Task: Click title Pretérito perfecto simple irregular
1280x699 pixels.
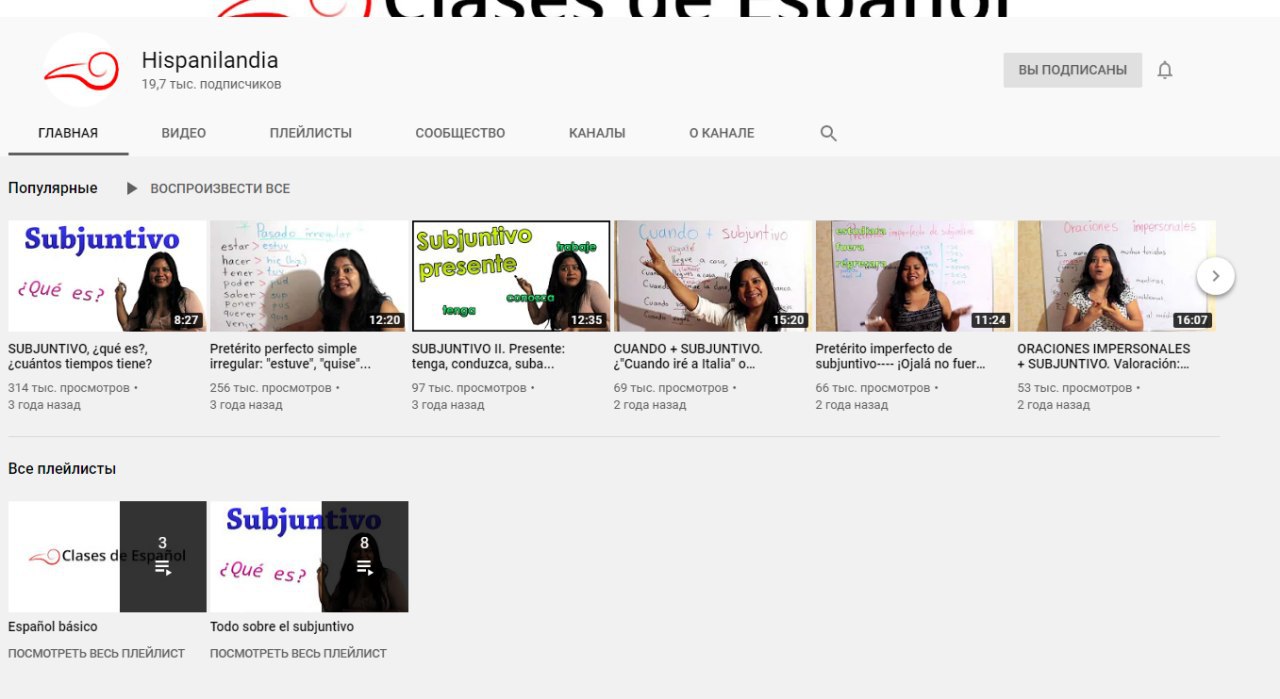Action: 292,356
